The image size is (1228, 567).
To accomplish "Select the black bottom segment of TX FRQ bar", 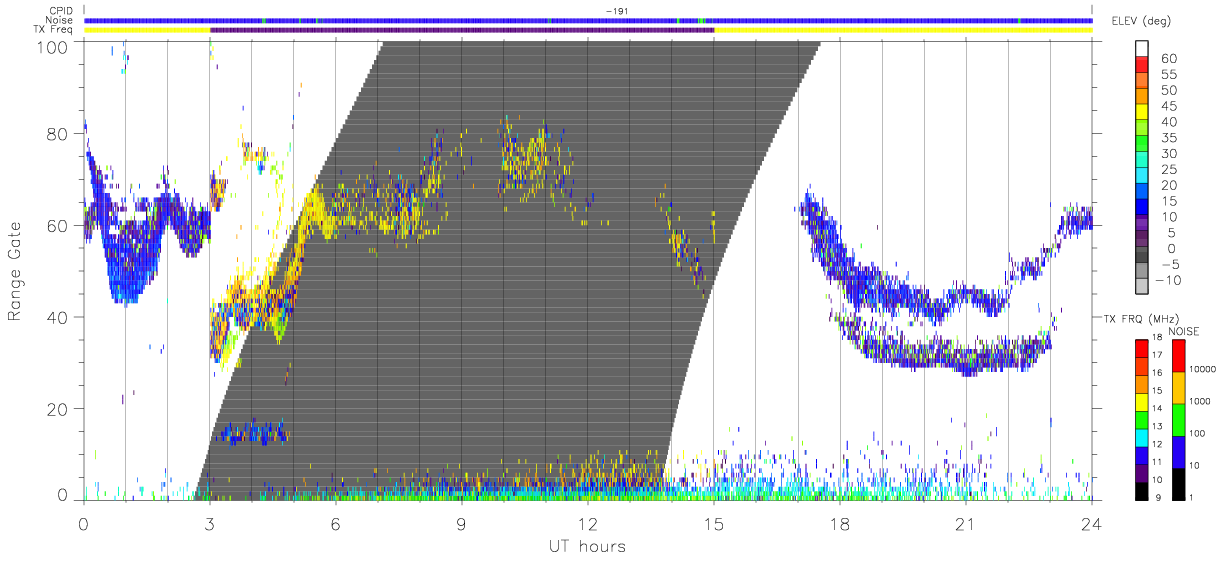I will 1142,490.
